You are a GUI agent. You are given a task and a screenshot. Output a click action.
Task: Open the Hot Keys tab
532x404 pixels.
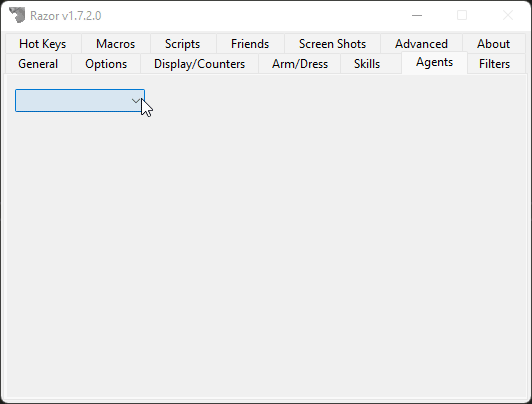click(43, 44)
